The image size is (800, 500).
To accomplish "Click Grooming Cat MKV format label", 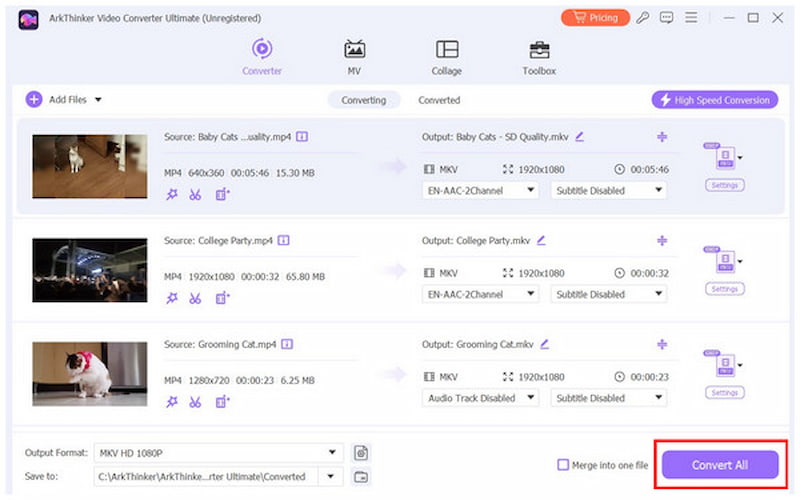I will [x=448, y=377].
